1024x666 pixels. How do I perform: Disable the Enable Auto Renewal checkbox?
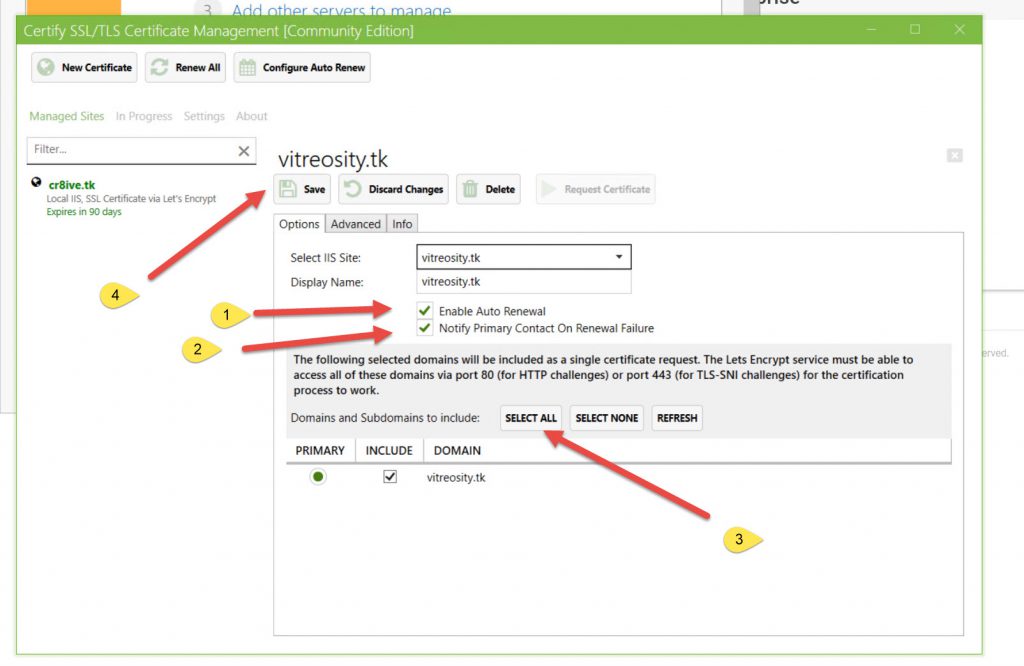(x=426, y=311)
